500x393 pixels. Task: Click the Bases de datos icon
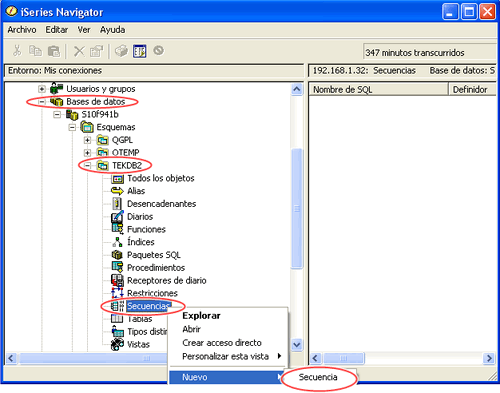coord(56,102)
